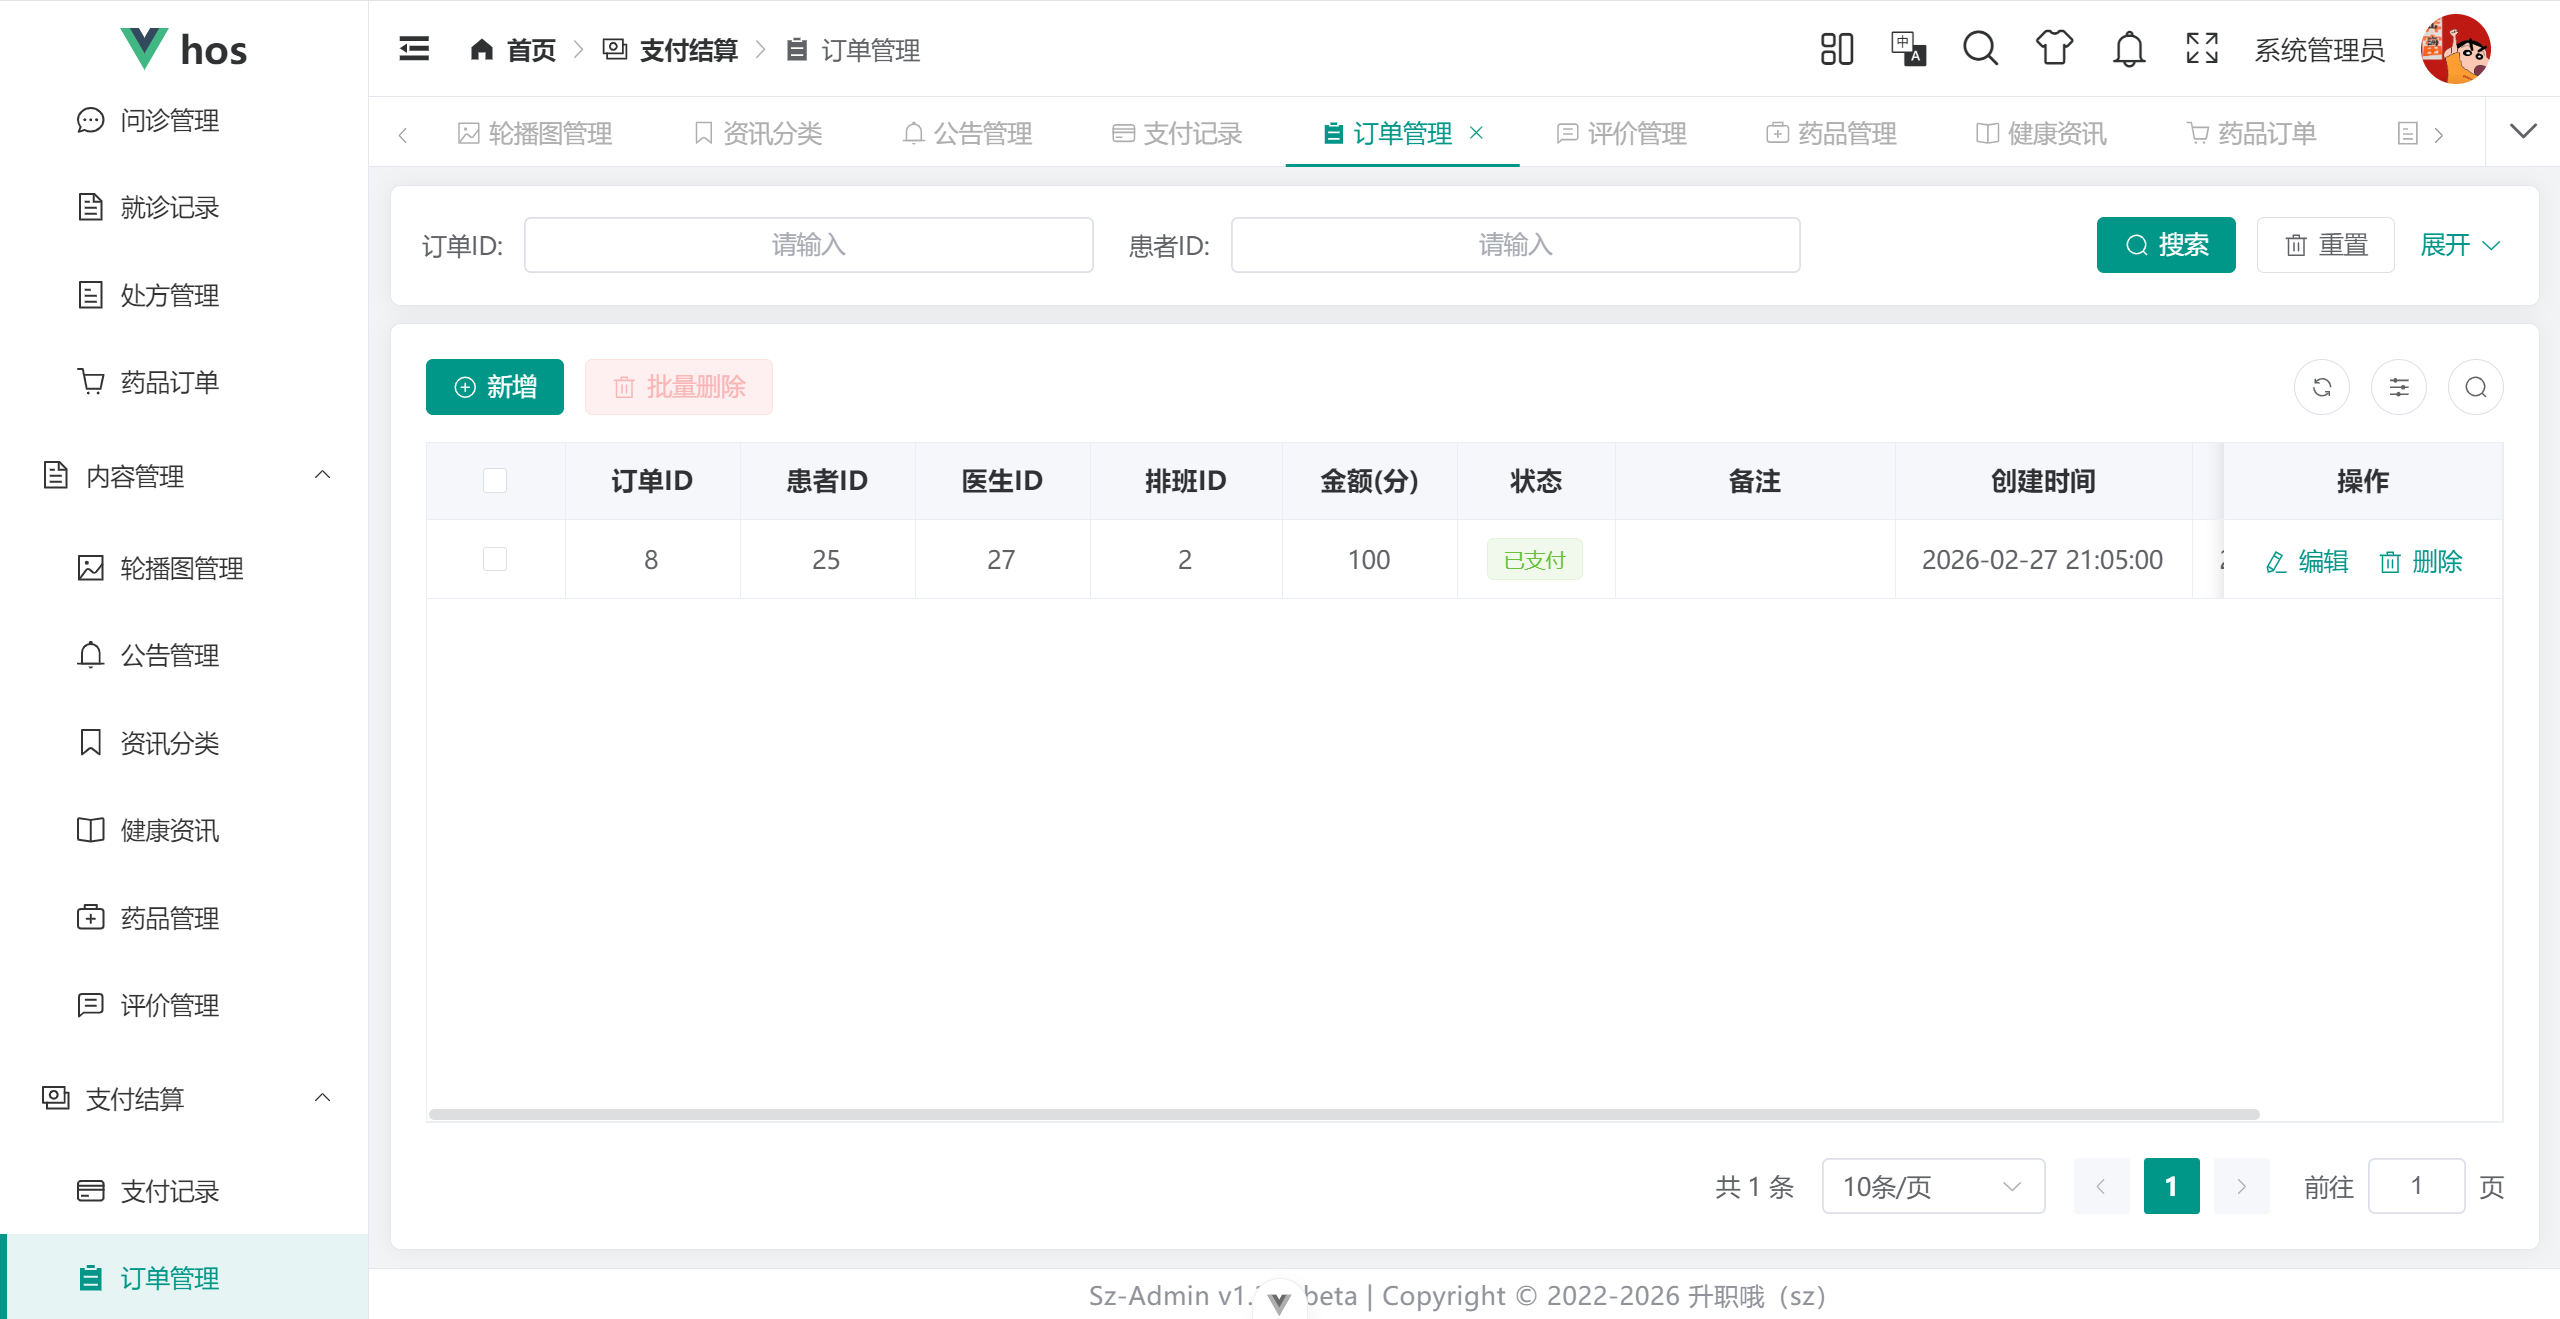Viewport: 2560px width, 1319px height.
Task: Click the system admin avatar
Action: point(2455,49)
